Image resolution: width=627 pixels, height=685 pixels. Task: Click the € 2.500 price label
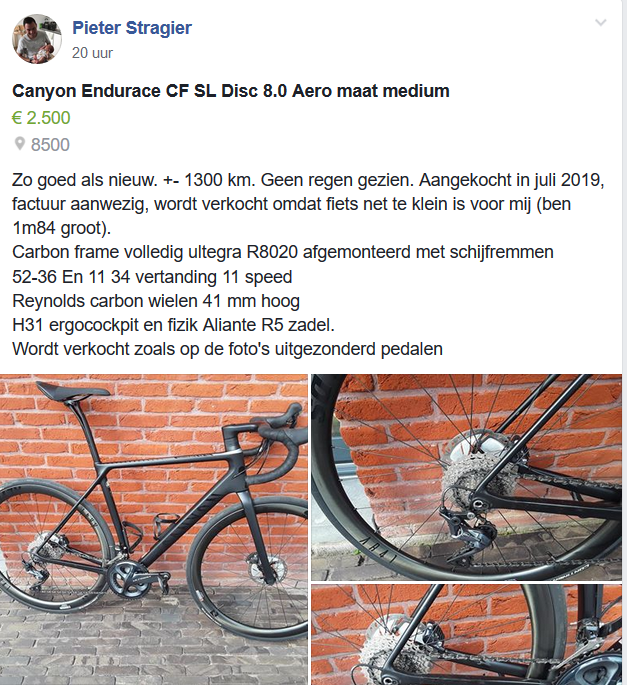41,118
